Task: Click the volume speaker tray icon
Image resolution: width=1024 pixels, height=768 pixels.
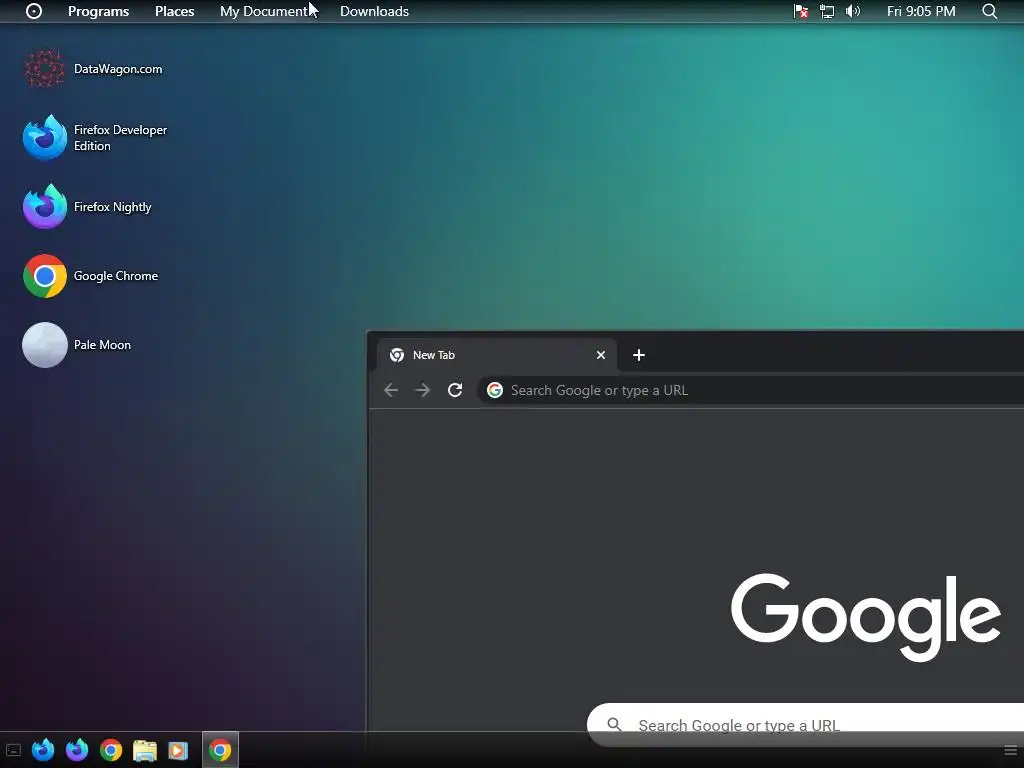Action: coord(853,11)
